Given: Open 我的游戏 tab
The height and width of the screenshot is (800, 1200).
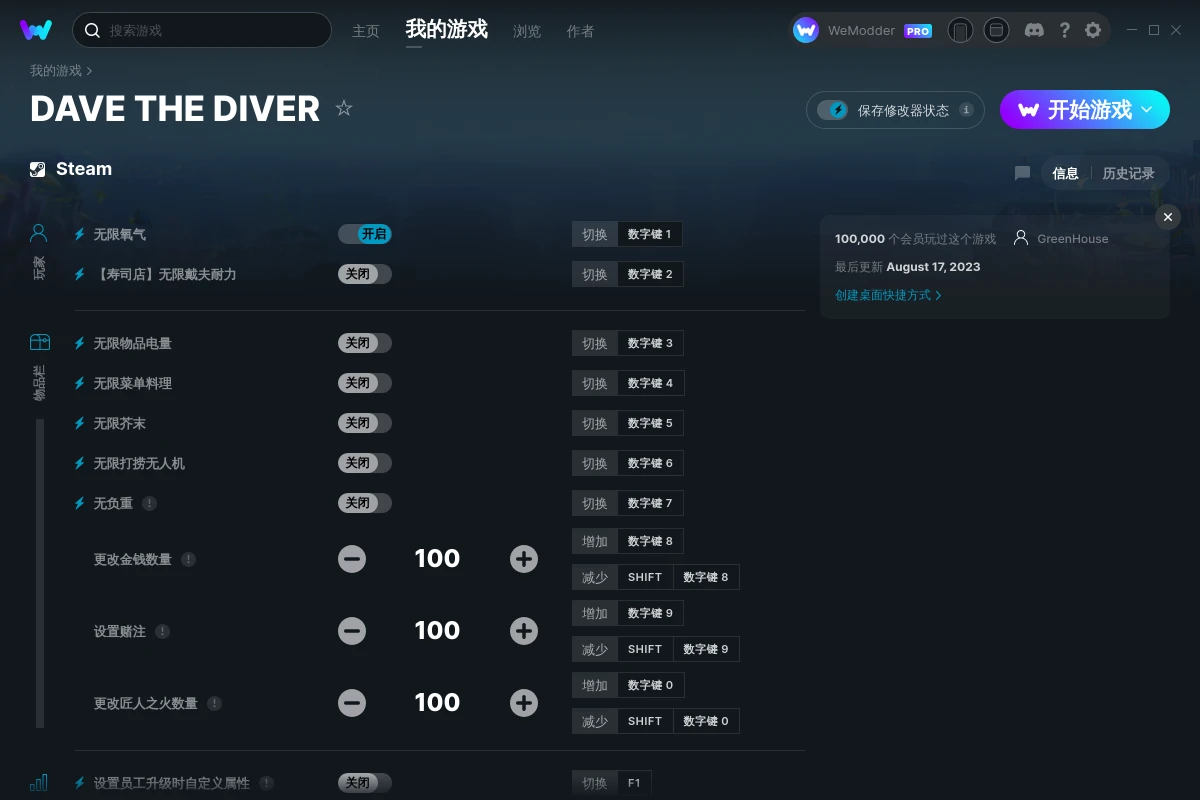Looking at the screenshot, I should click(447, 29).
